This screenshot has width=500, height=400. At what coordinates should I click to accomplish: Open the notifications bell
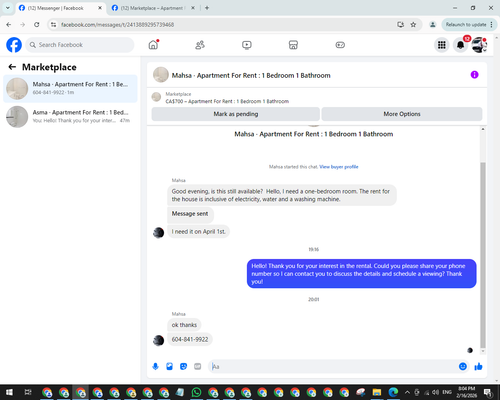[460, 45]
